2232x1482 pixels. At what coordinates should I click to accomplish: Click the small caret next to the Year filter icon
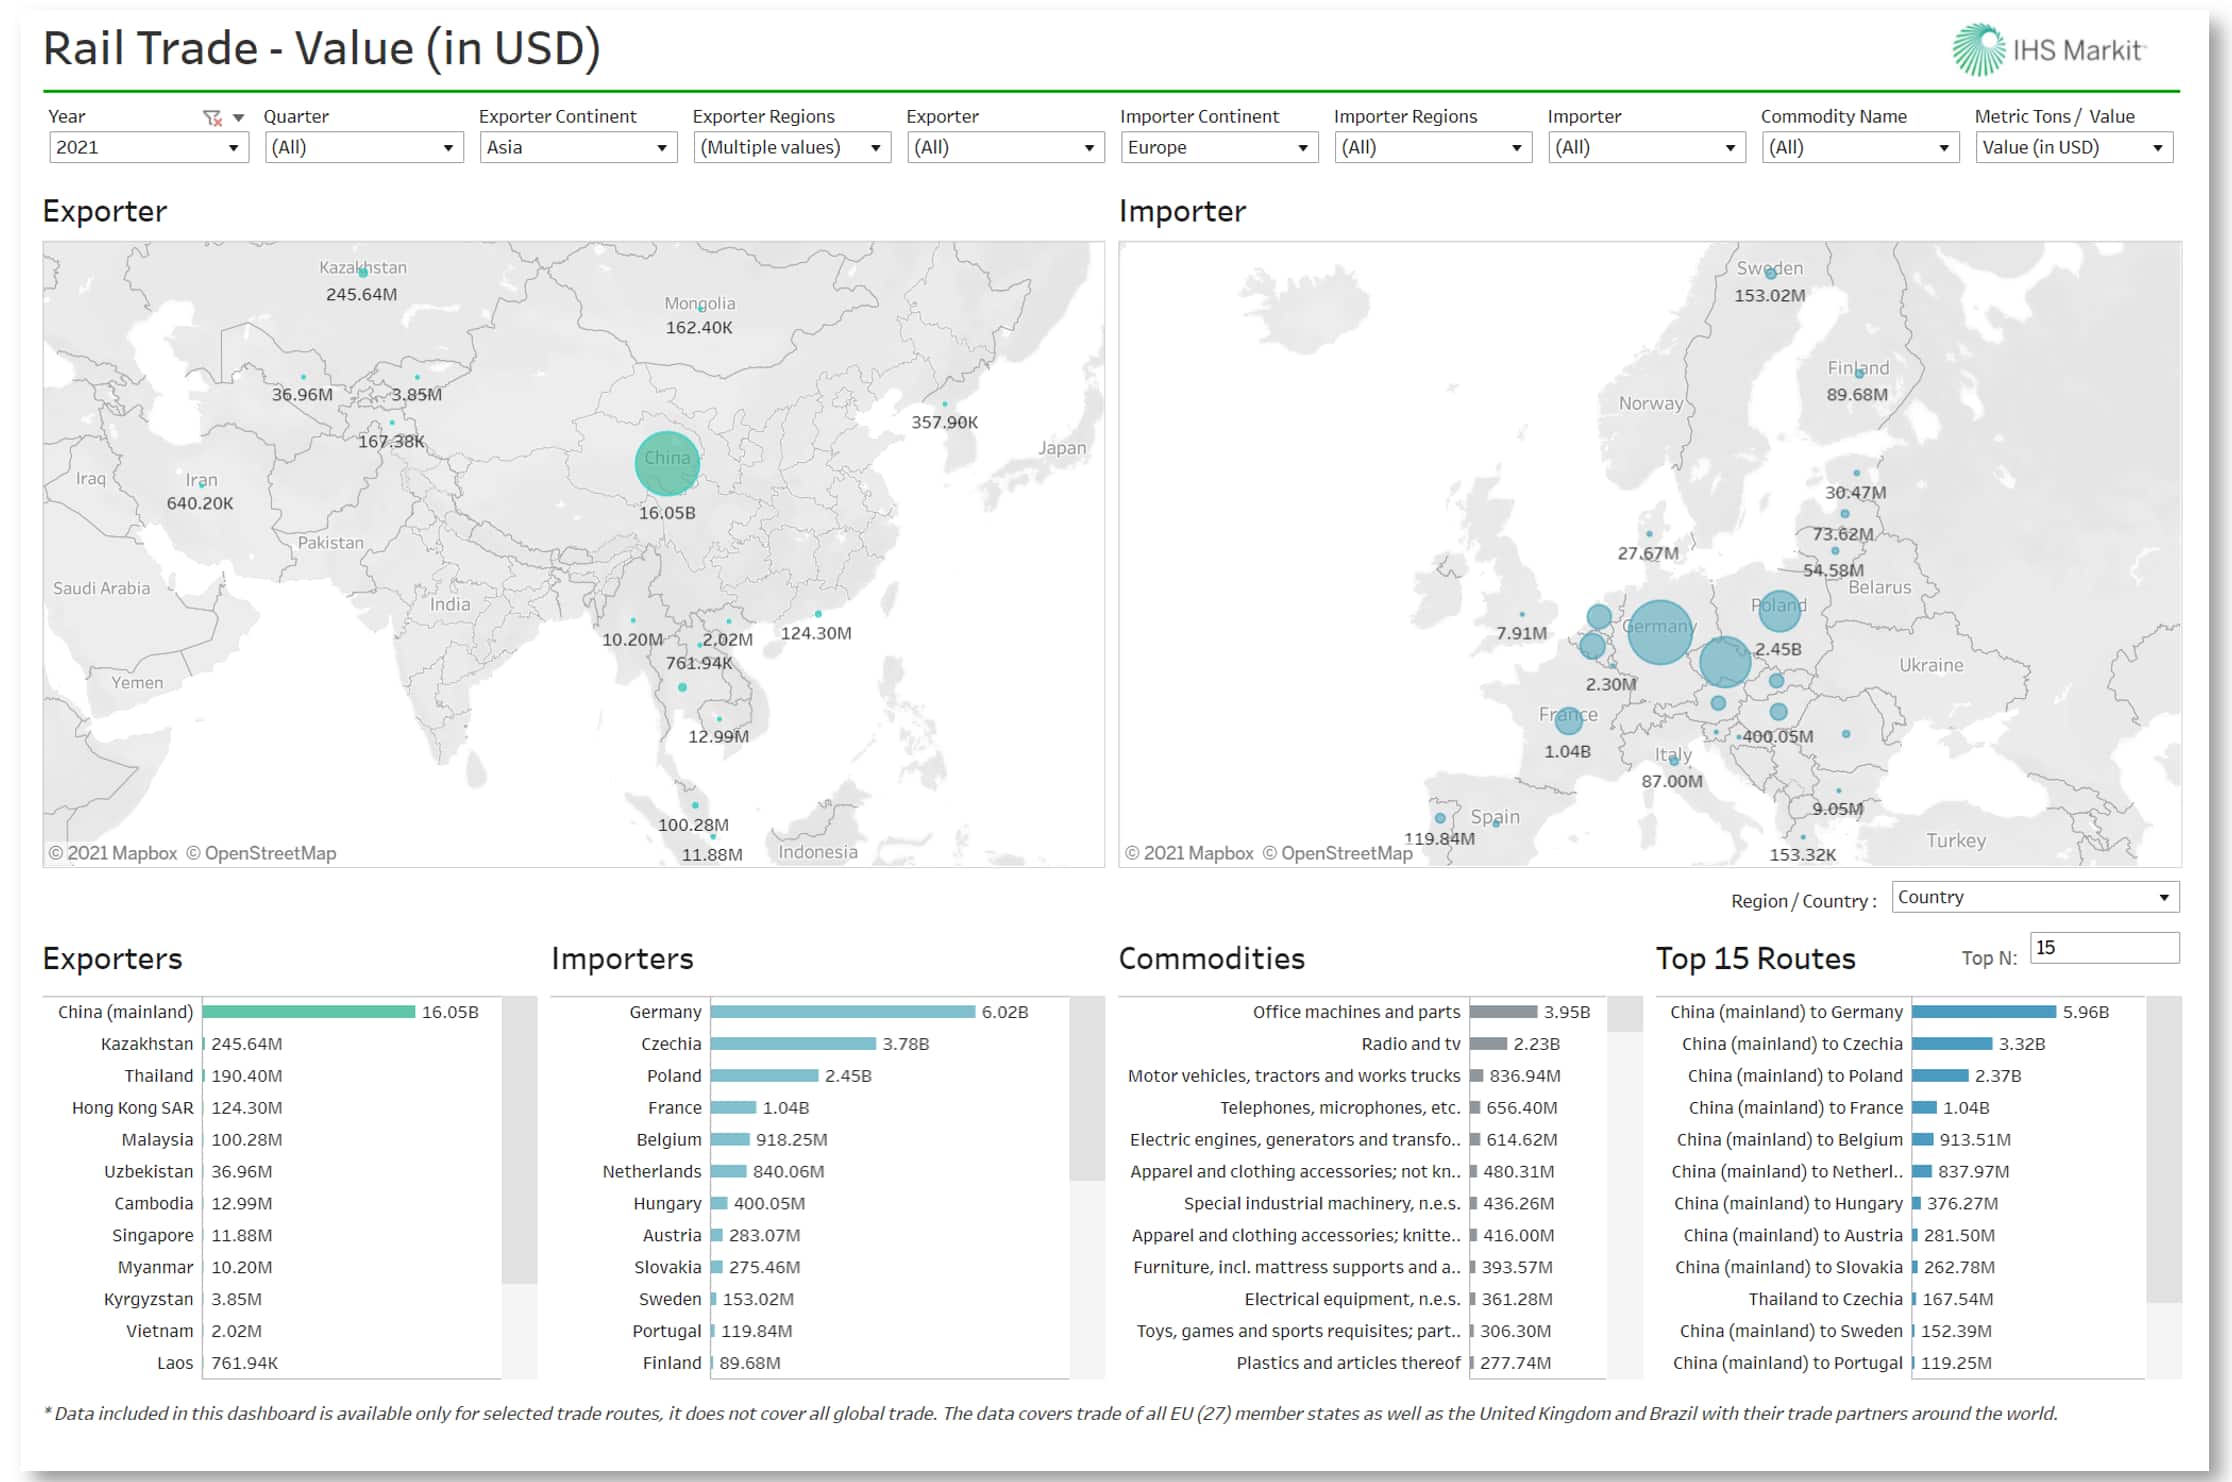(x=238, y=118)
